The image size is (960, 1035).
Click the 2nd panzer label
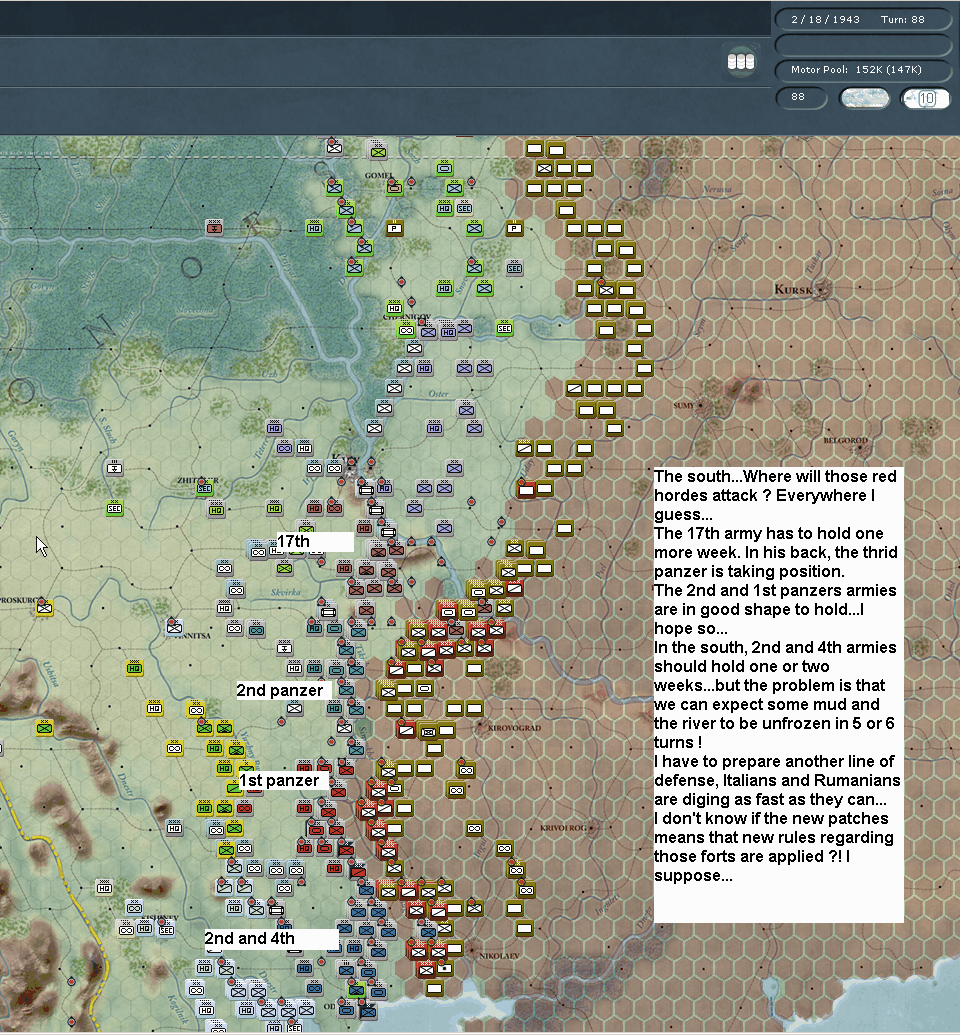click(x=283, y=689)
